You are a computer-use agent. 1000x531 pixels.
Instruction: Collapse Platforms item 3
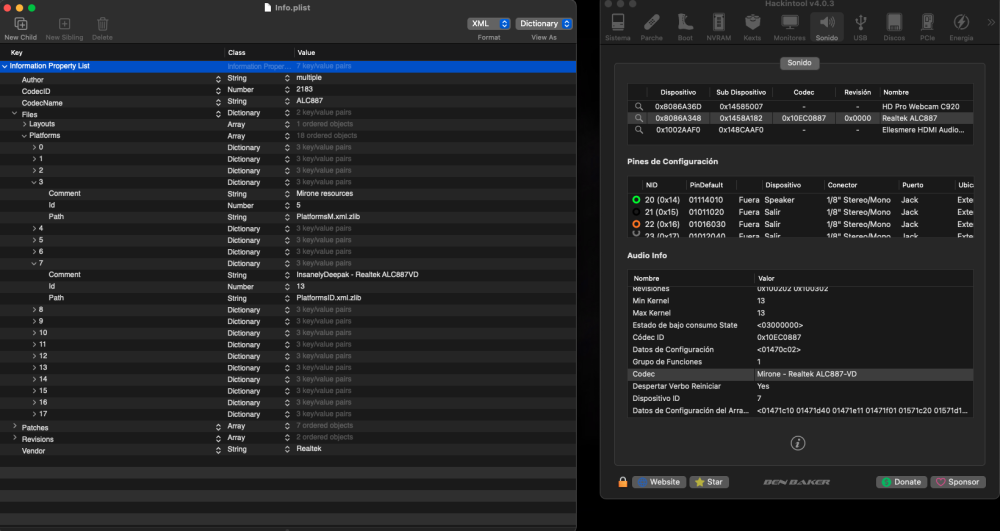point(34,182)
